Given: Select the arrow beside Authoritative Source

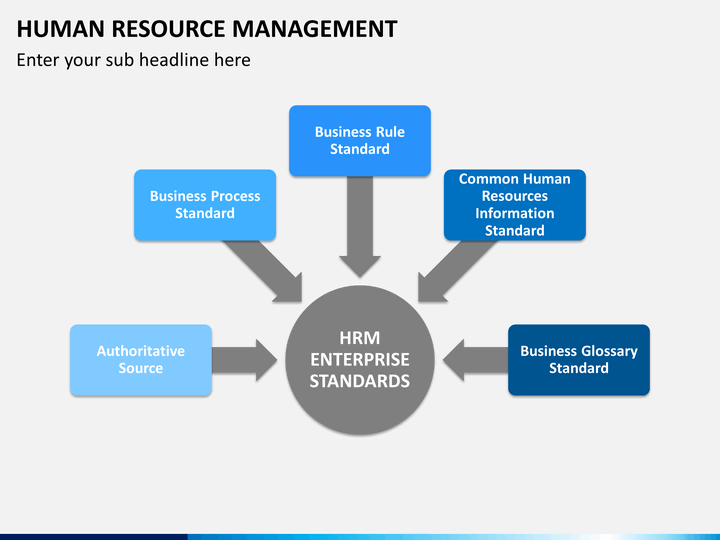Looking at the screenshot, I should click(x=244, y=360).
